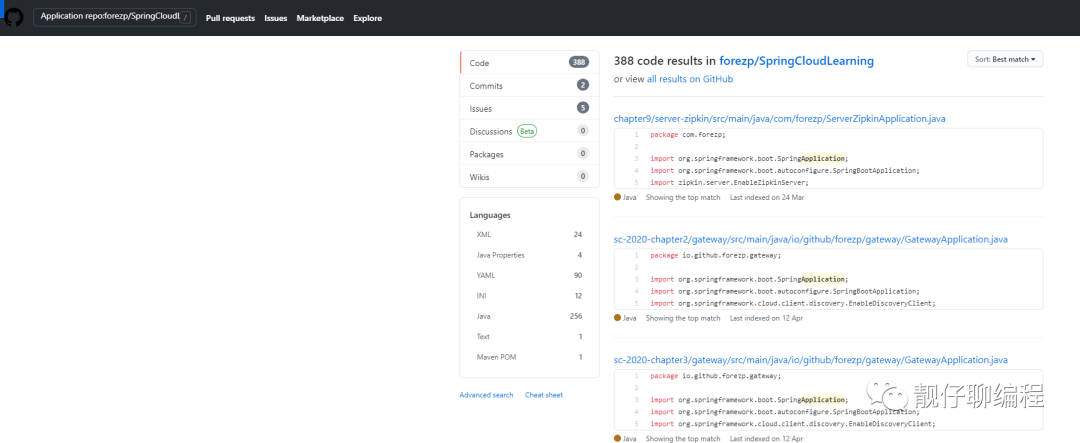This screenshot has width=1080, height=443.
Task: Click the 5 count badge beside Issues
Action: (583, 108)
